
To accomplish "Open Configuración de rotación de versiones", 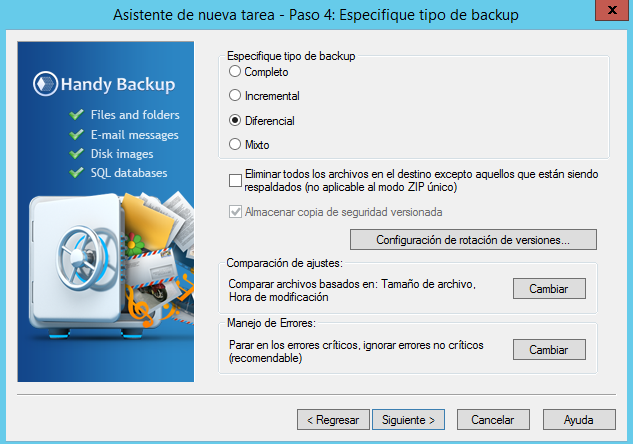I will [x=472, y=240].
